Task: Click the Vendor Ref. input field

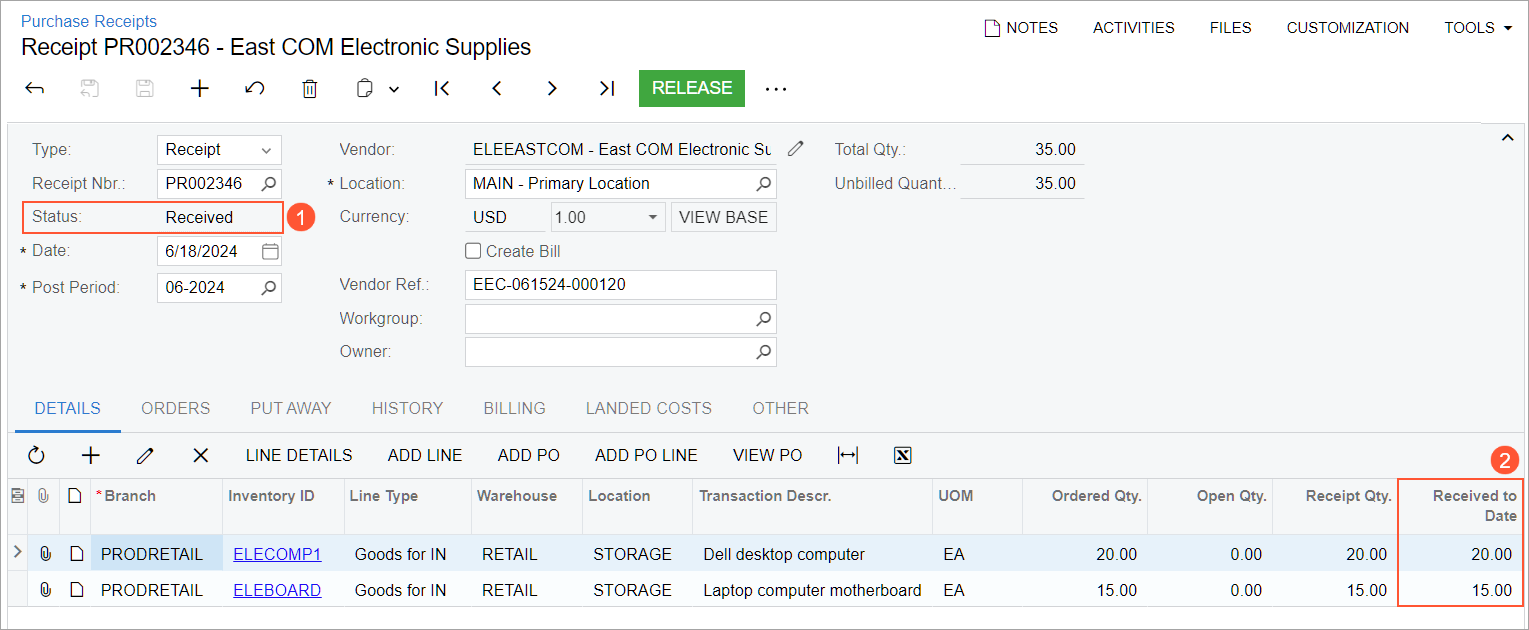Action: pos(620,285)
